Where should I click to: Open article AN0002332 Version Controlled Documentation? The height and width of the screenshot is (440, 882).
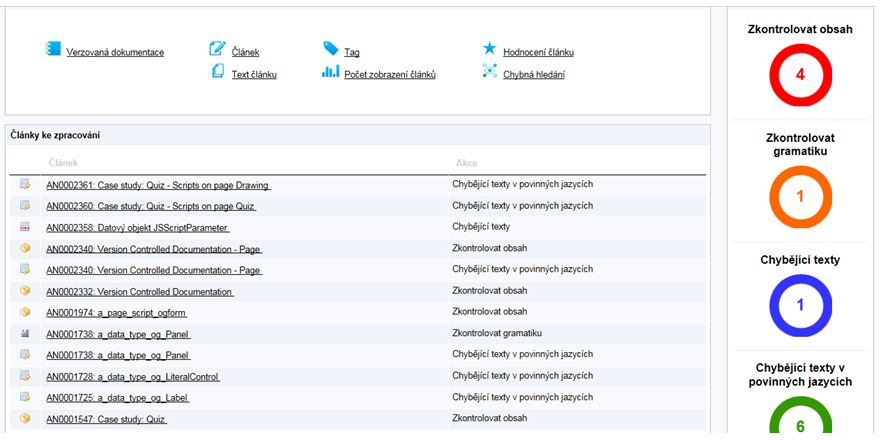140,291
